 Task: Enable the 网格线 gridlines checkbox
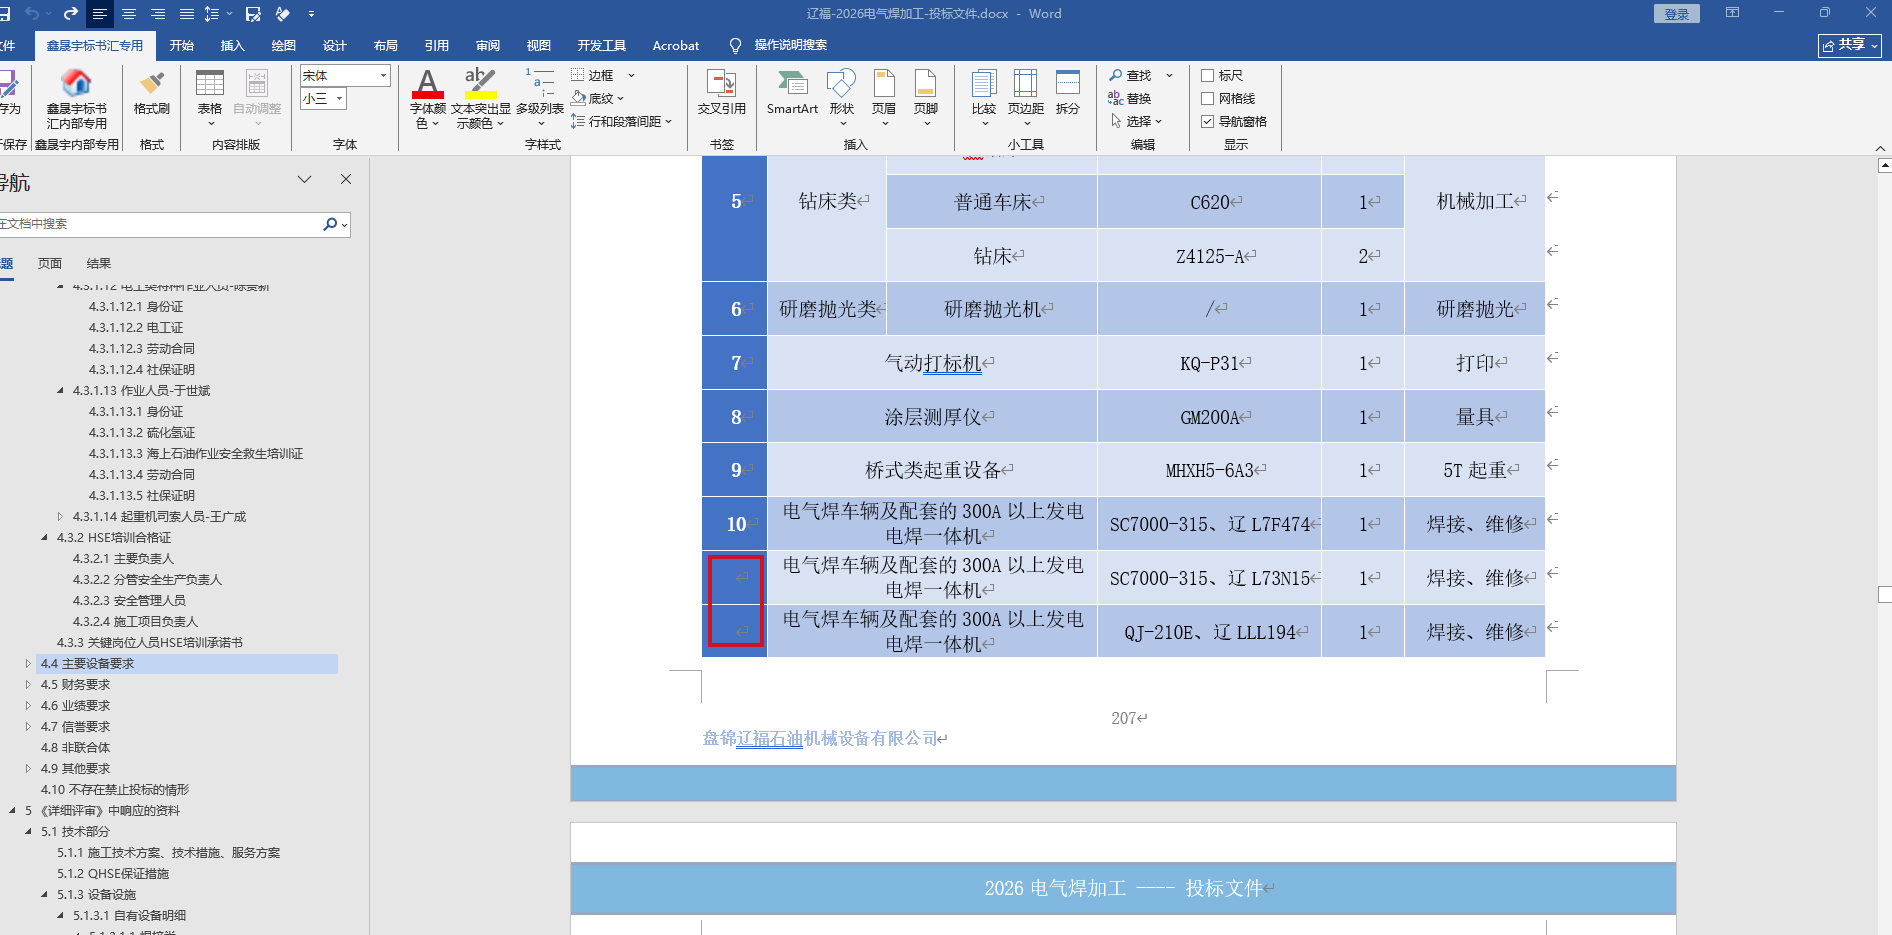[x=1207, y=98]
